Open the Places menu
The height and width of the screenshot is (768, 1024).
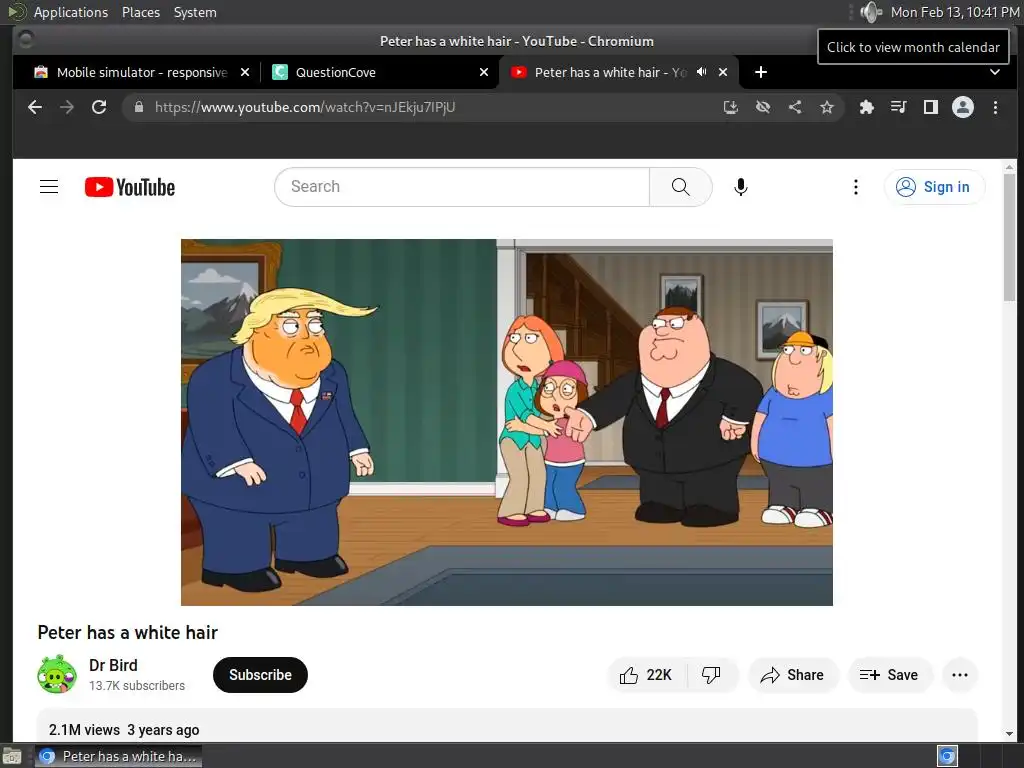click(x=141, y=12)
